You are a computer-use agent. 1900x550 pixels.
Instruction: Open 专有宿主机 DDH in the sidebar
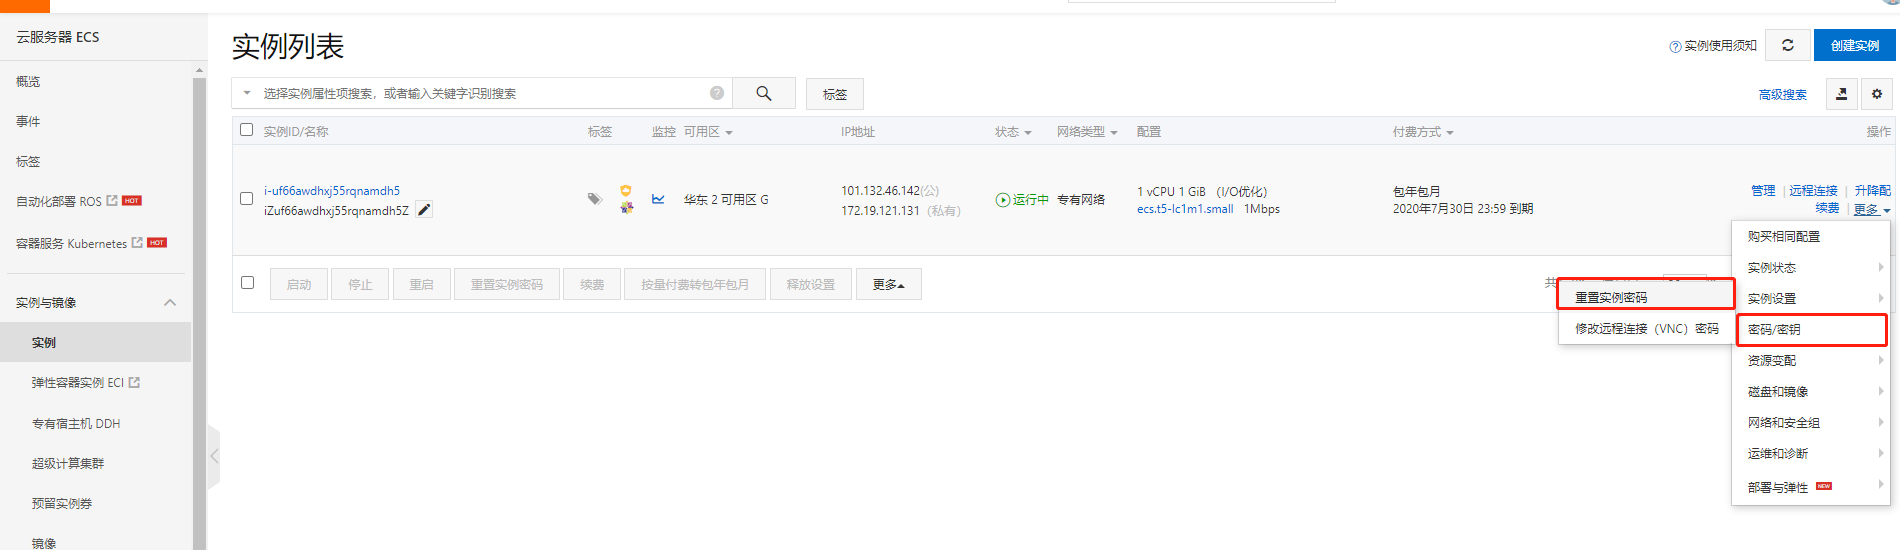[76, 424]
